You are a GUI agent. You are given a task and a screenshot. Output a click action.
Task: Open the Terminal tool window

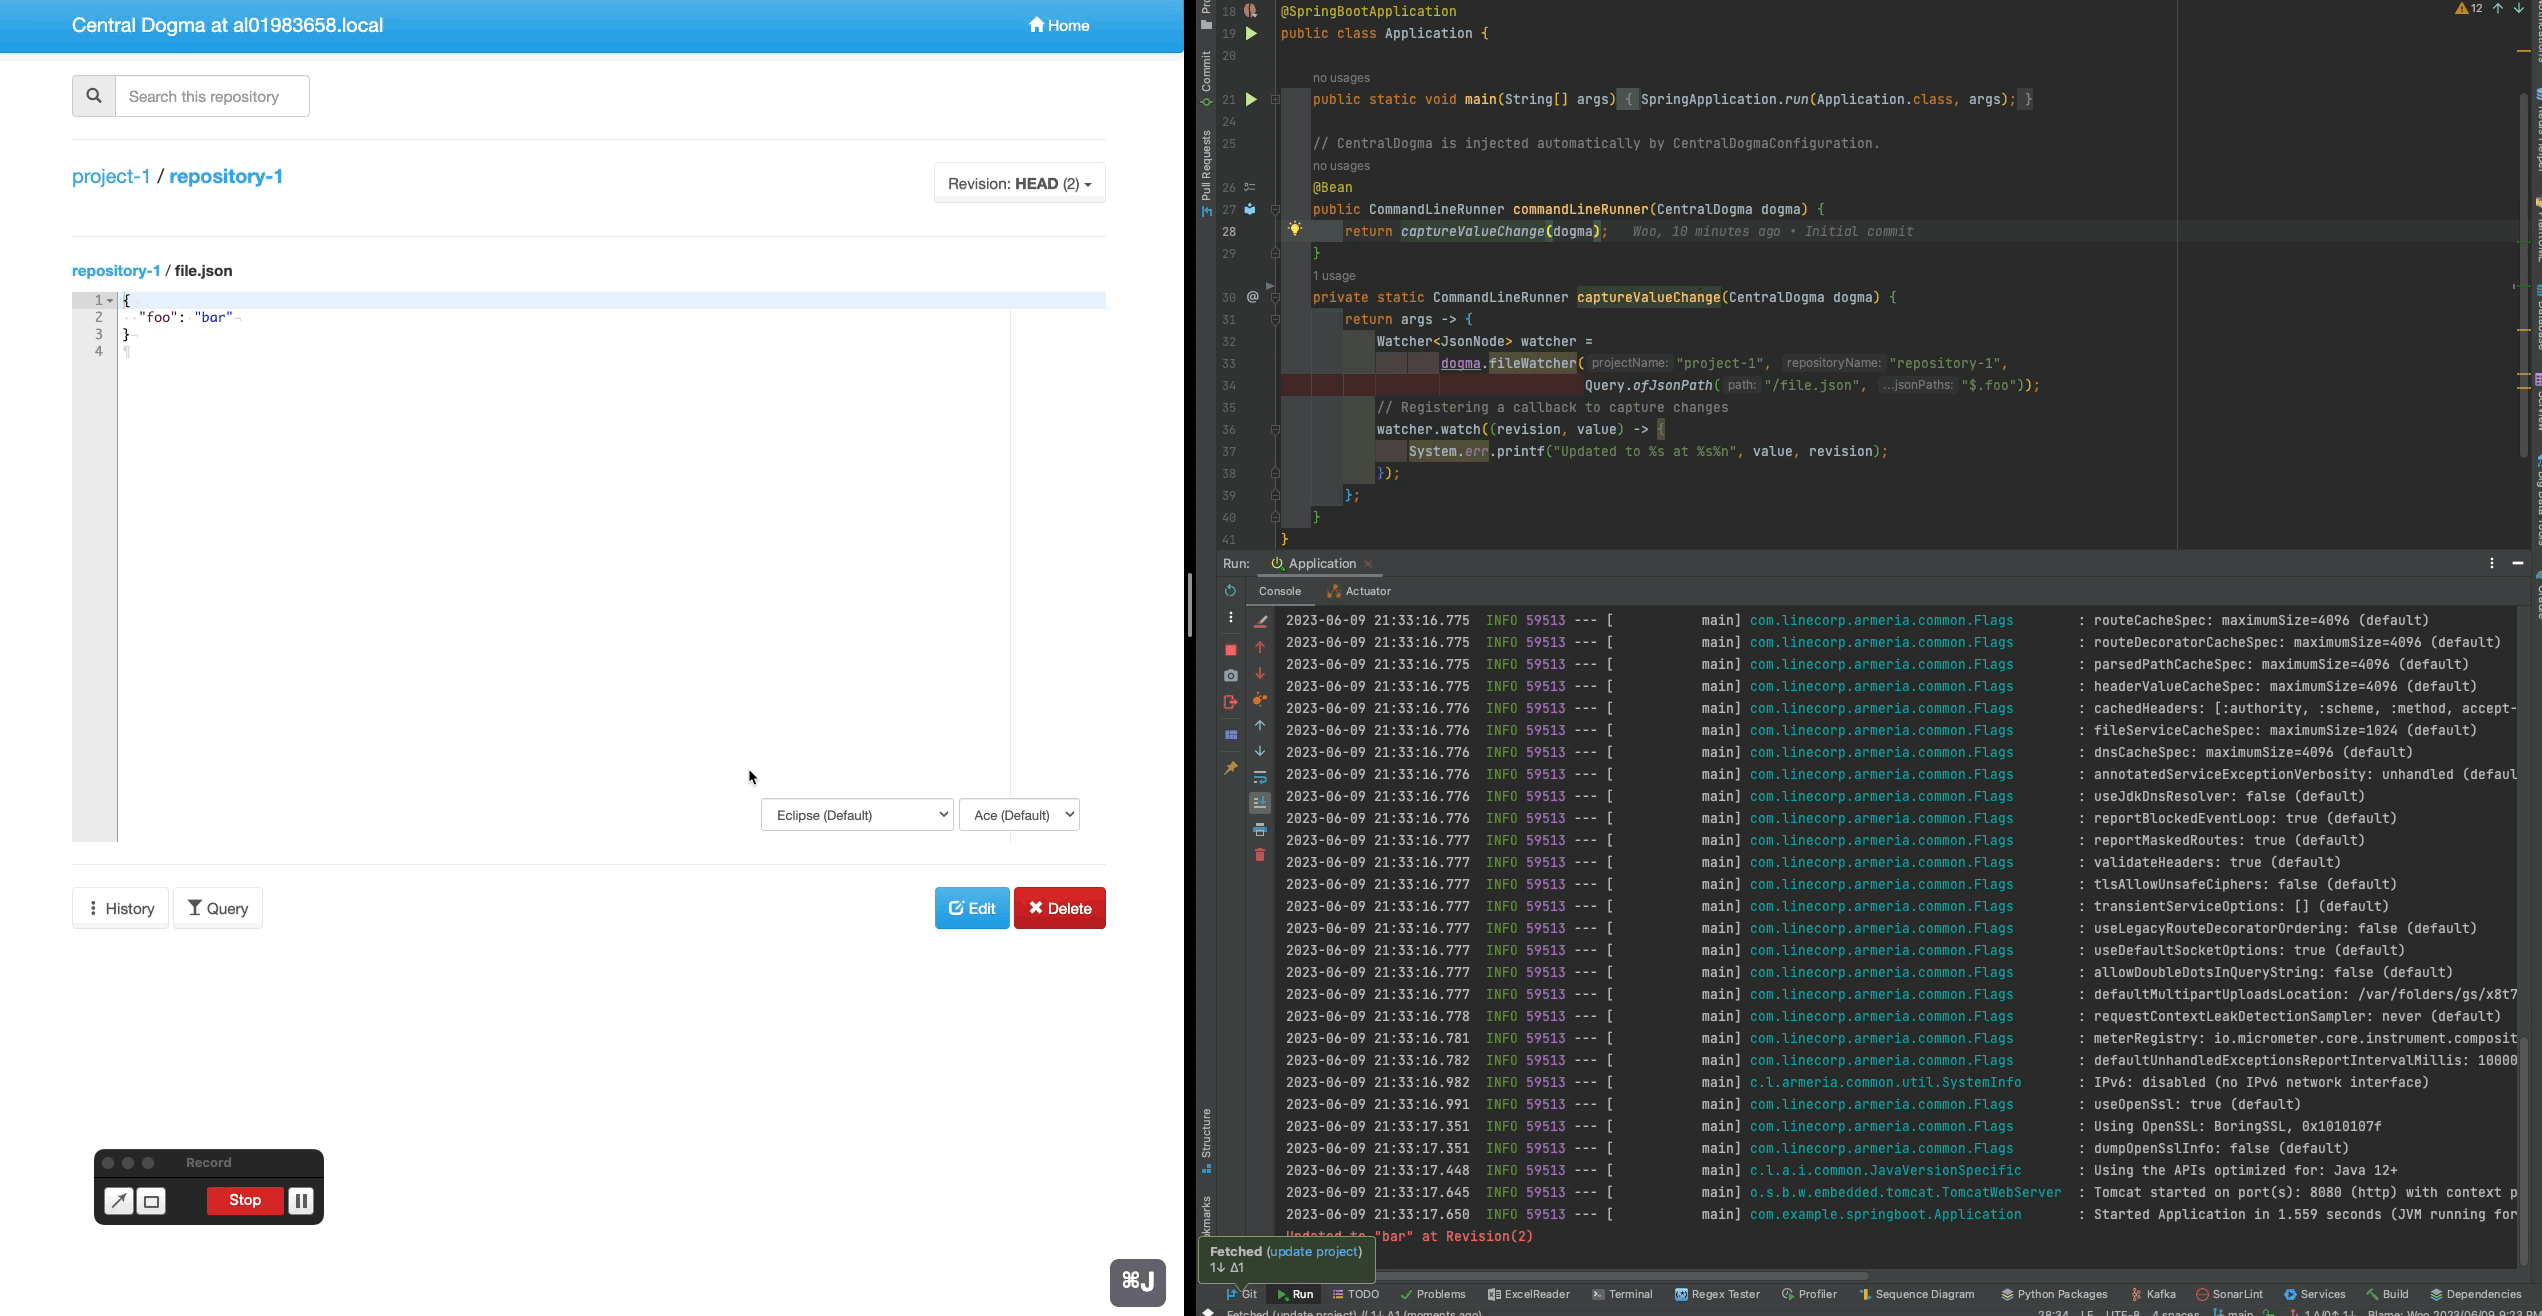point(1621,1294)
